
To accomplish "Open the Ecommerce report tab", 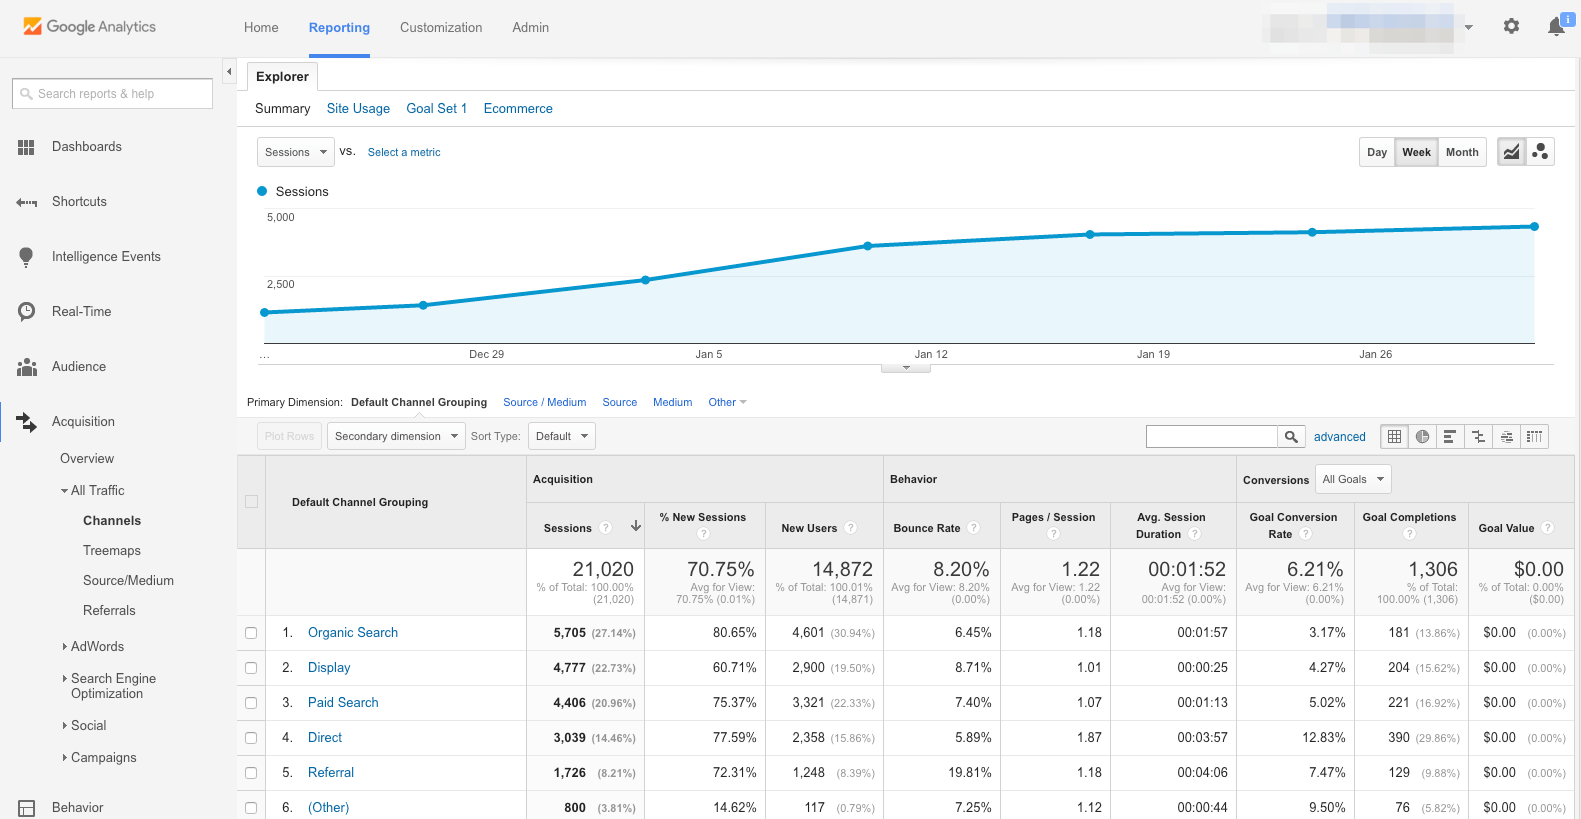I will point(518,108).
